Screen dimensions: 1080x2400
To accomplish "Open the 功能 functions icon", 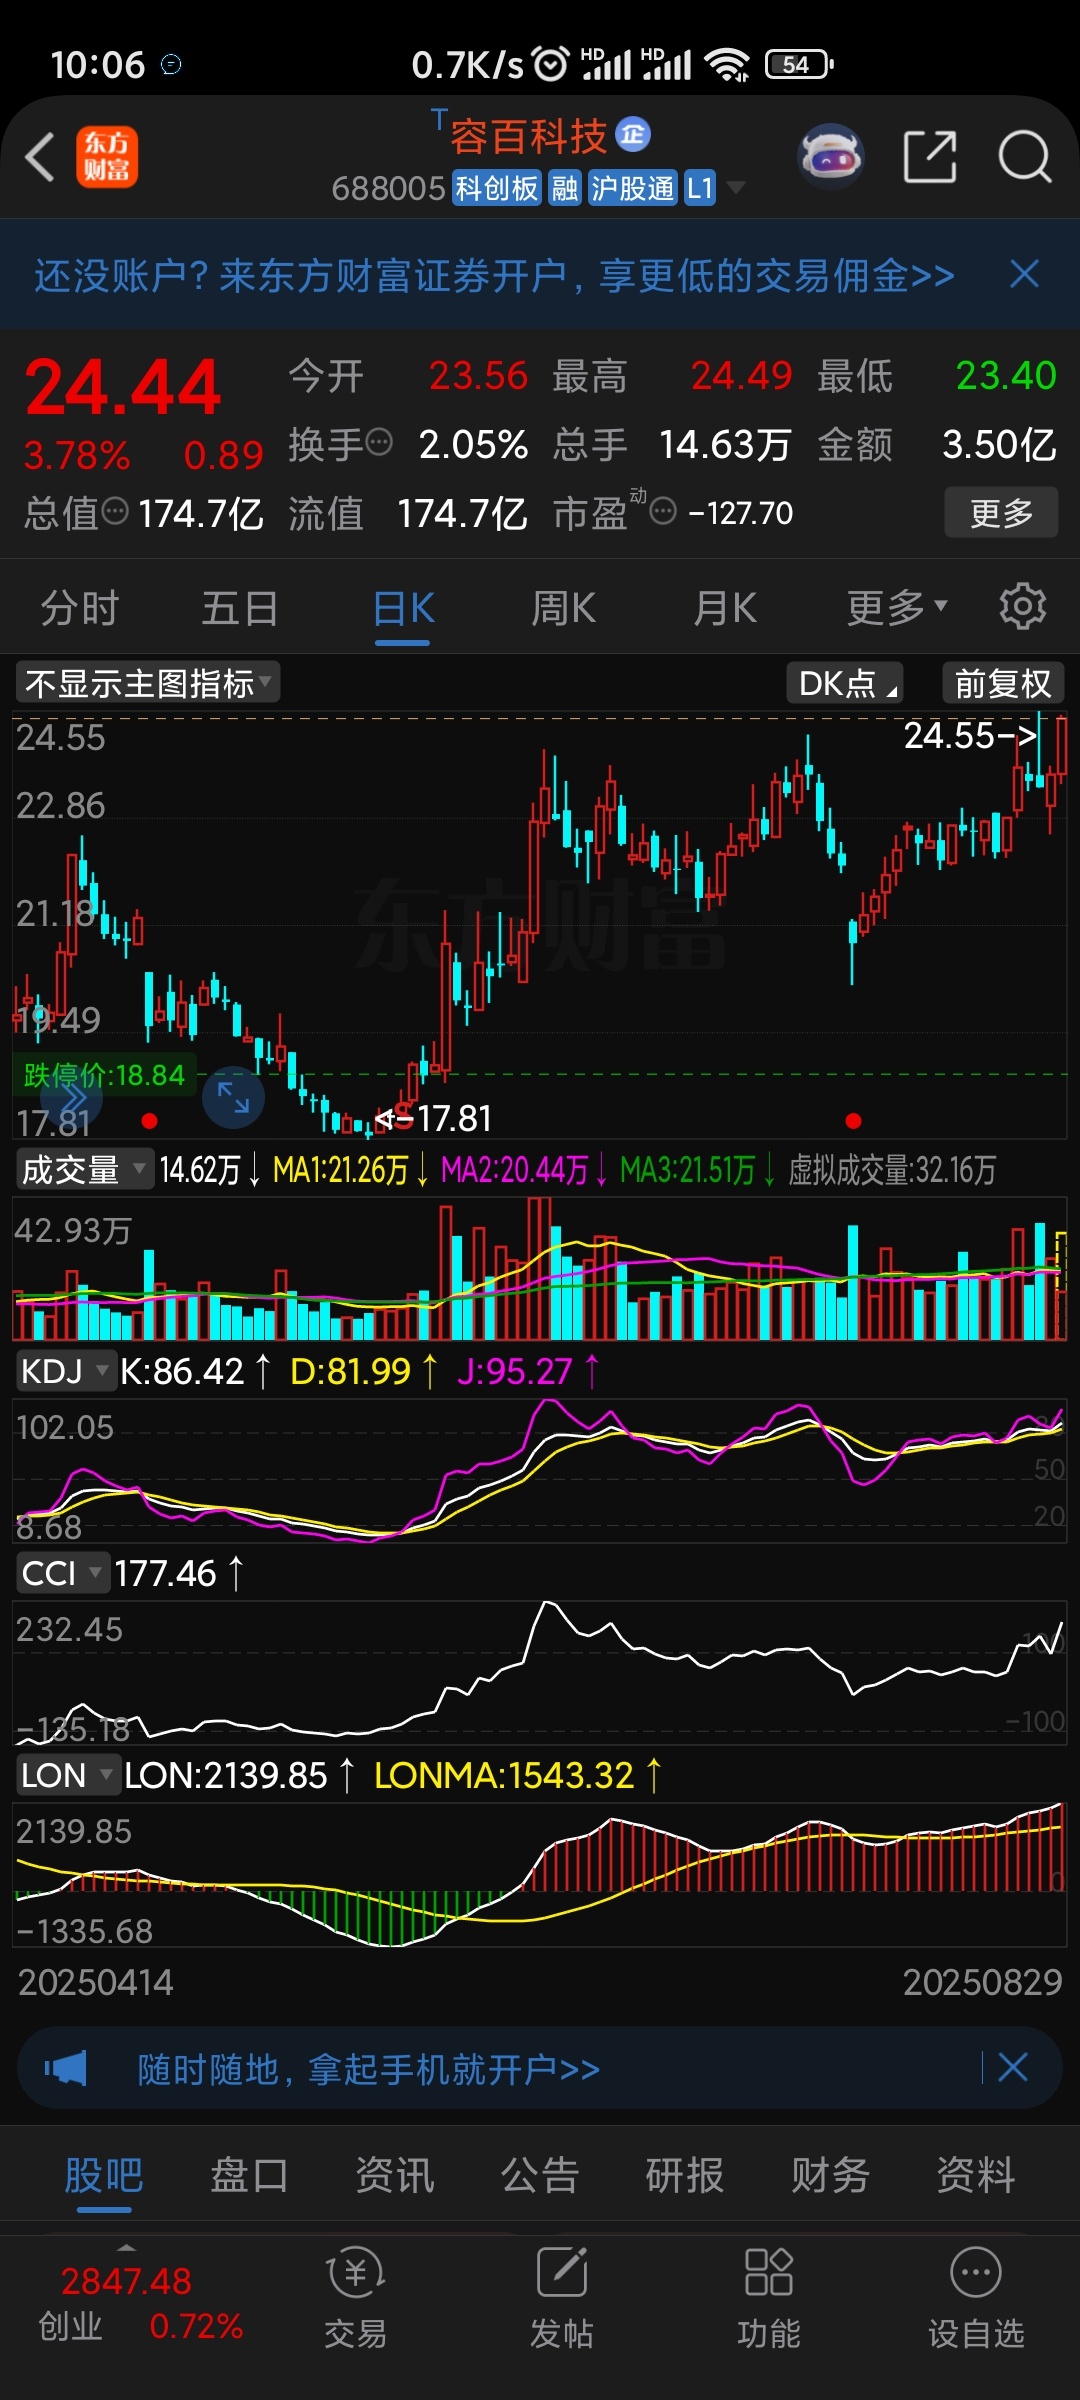I will click(768, 2297).
